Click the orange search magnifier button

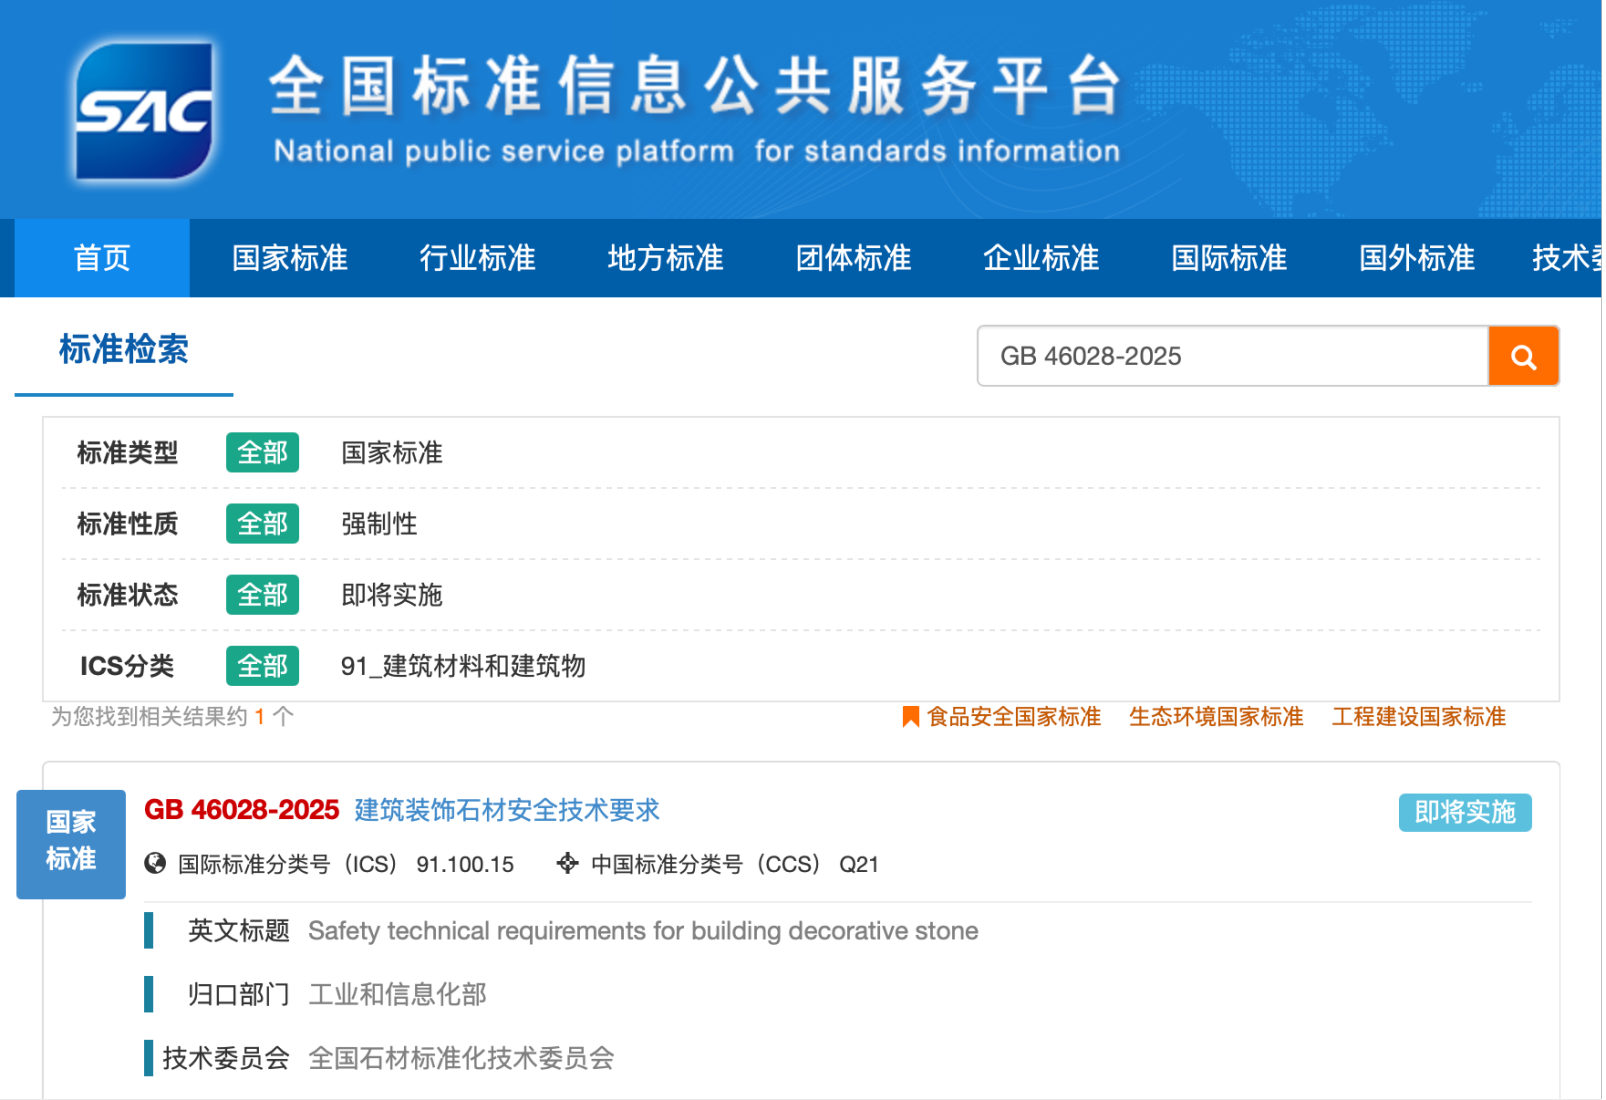click(1523, 356)
